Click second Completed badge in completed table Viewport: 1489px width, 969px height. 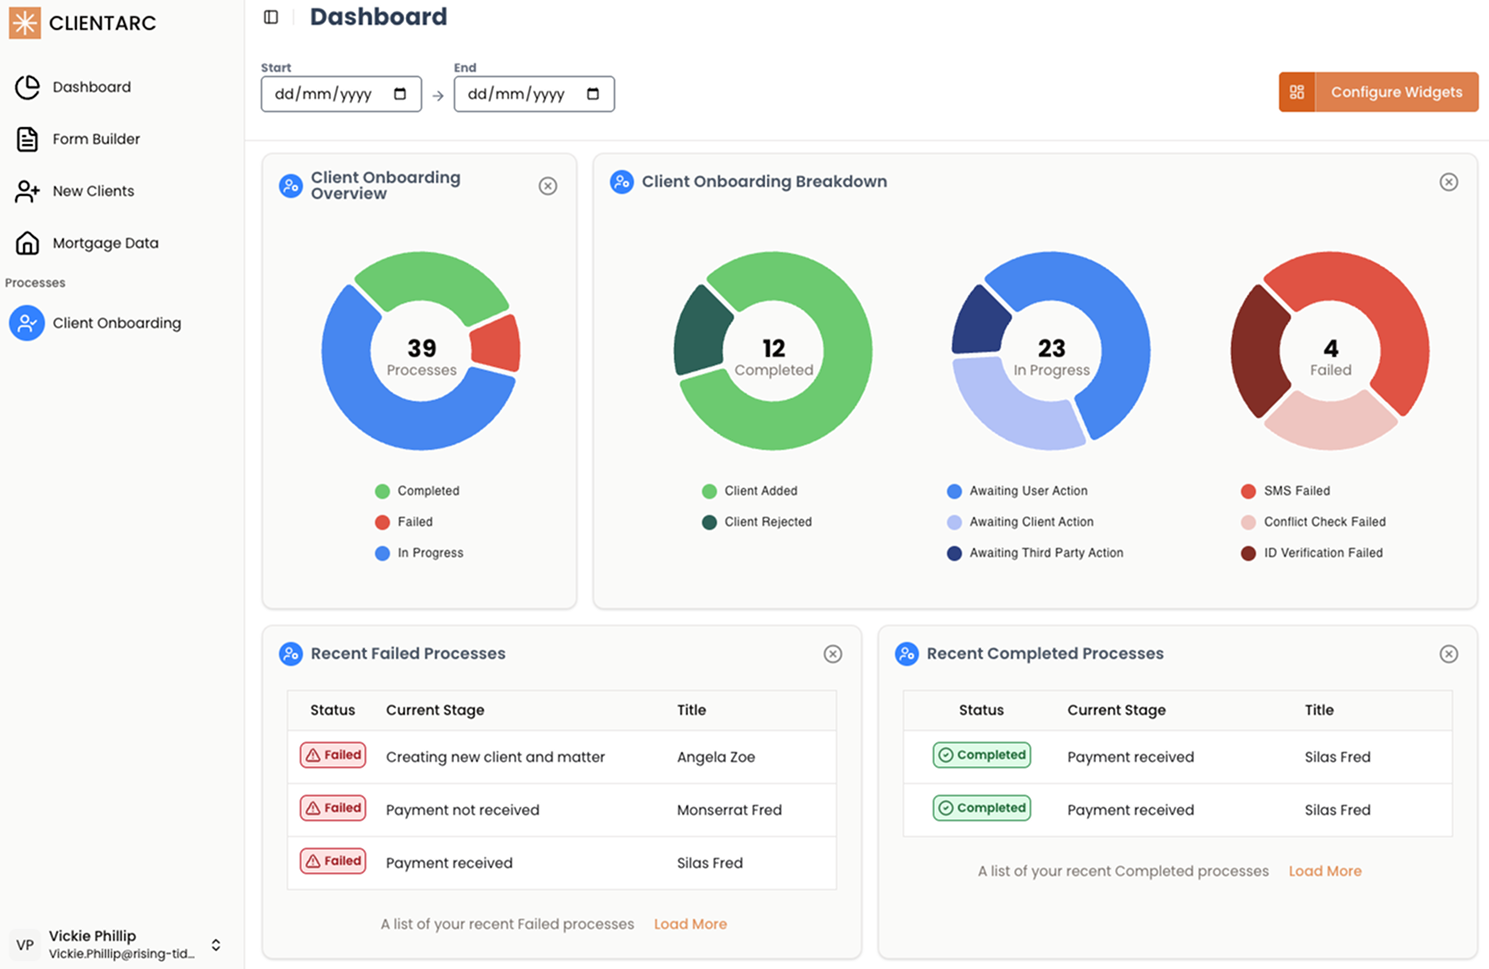click(x=982, y=808)
